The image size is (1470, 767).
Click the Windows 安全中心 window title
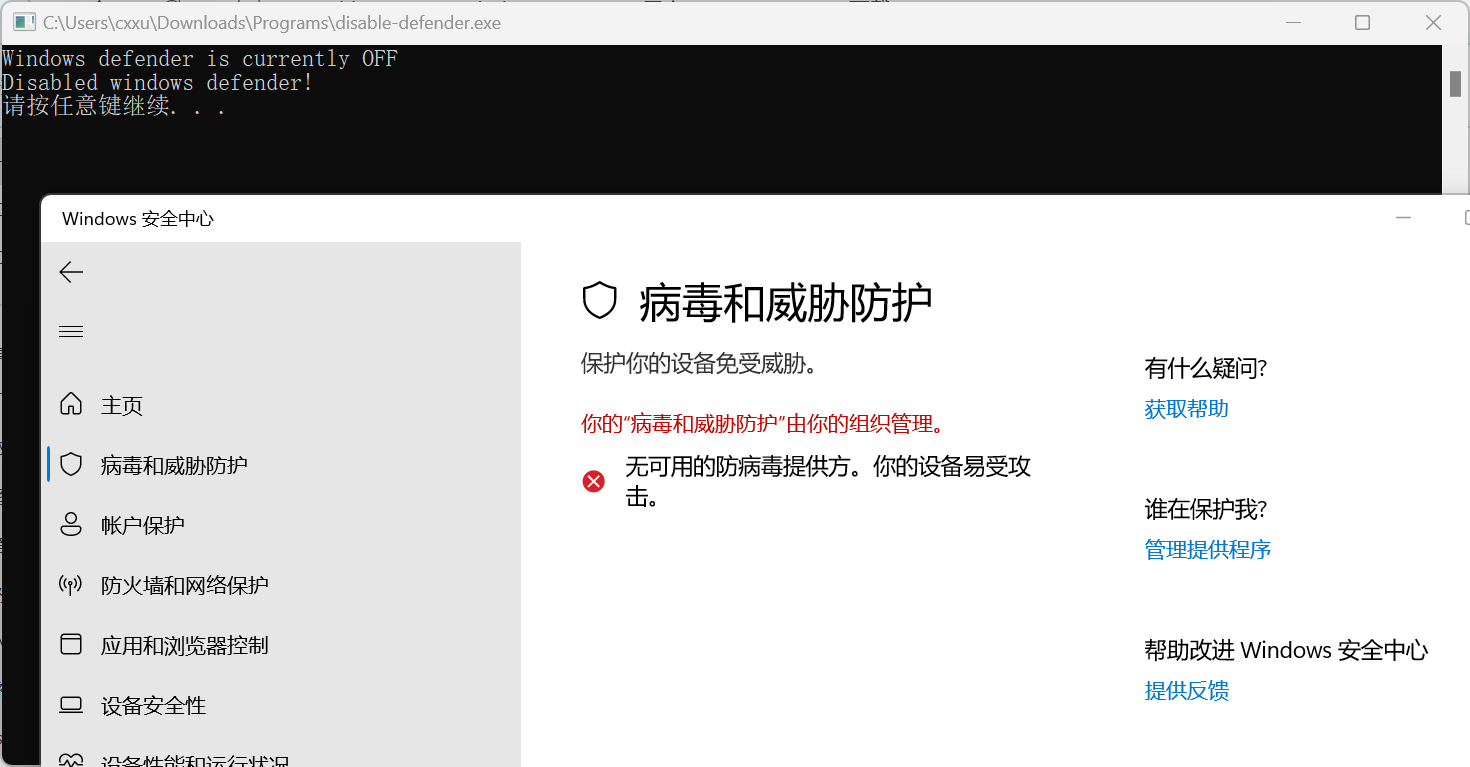(138, 219)
